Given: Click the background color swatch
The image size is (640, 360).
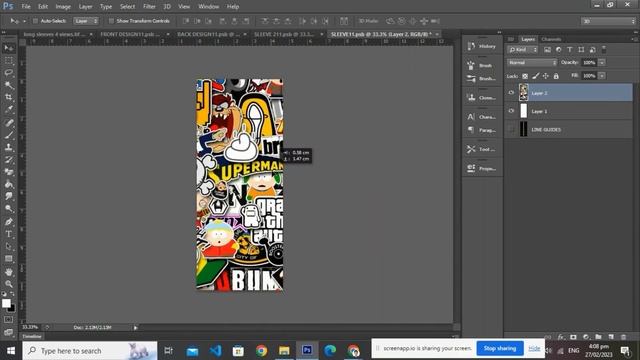Looking at the screenshot, I should 11,308.
